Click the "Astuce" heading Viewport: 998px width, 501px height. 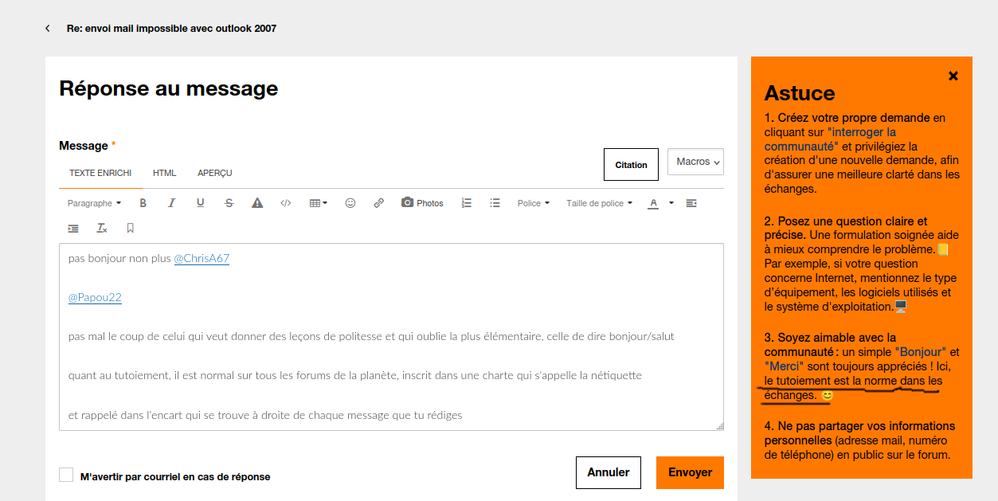pos(799,93)
